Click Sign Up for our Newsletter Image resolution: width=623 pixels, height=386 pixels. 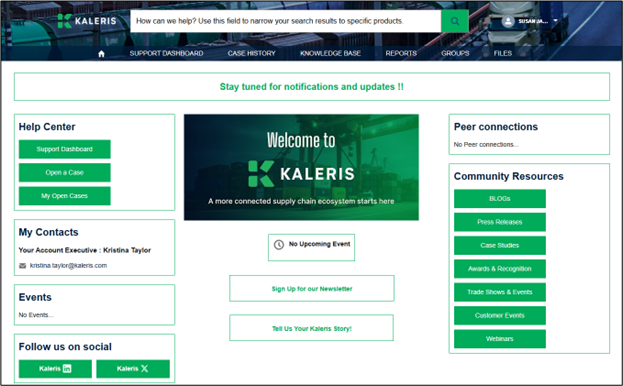312,289
